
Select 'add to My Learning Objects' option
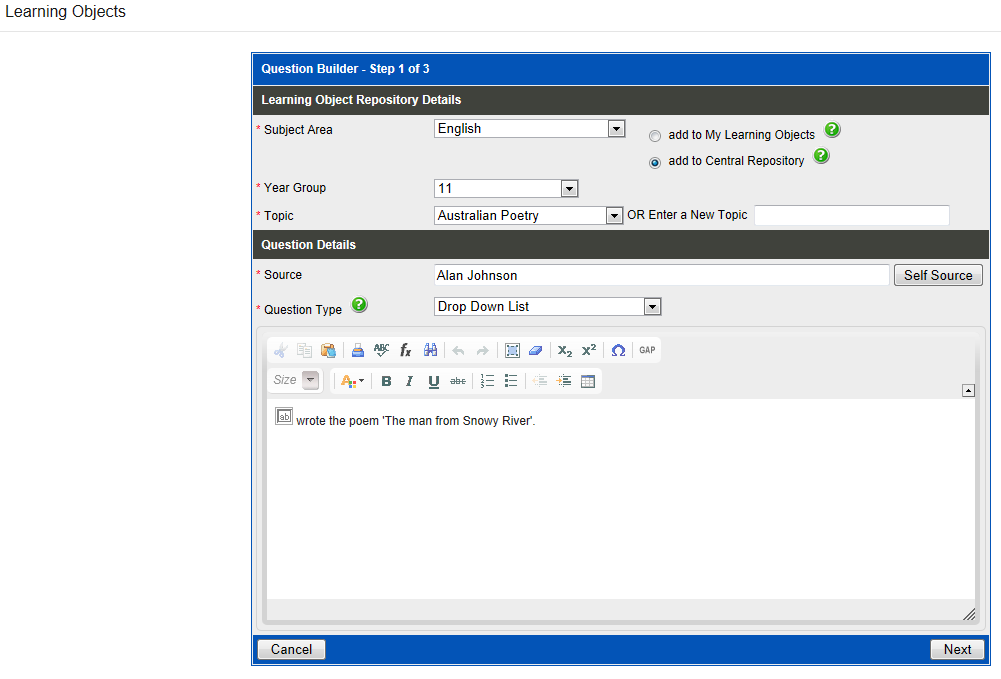pos(655,136)
